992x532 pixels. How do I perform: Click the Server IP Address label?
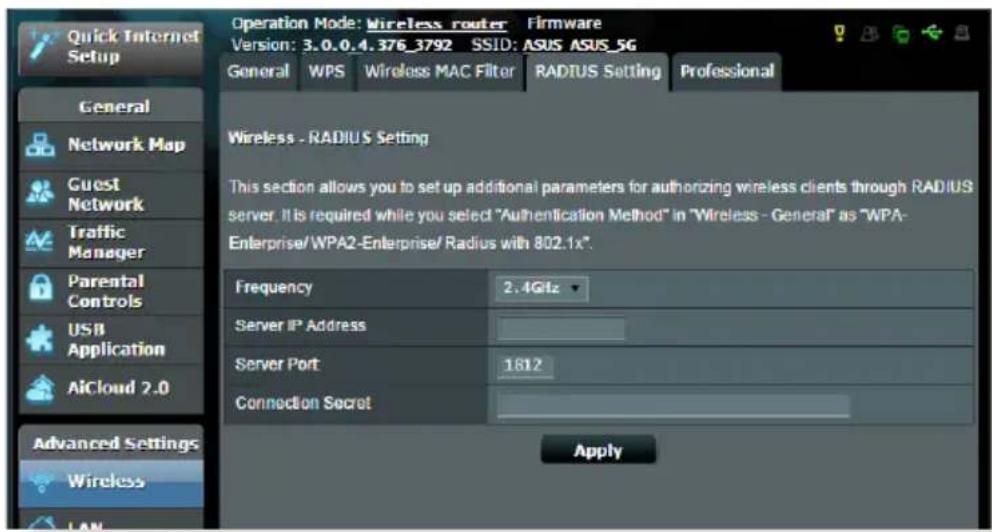[x=300, y=326]
